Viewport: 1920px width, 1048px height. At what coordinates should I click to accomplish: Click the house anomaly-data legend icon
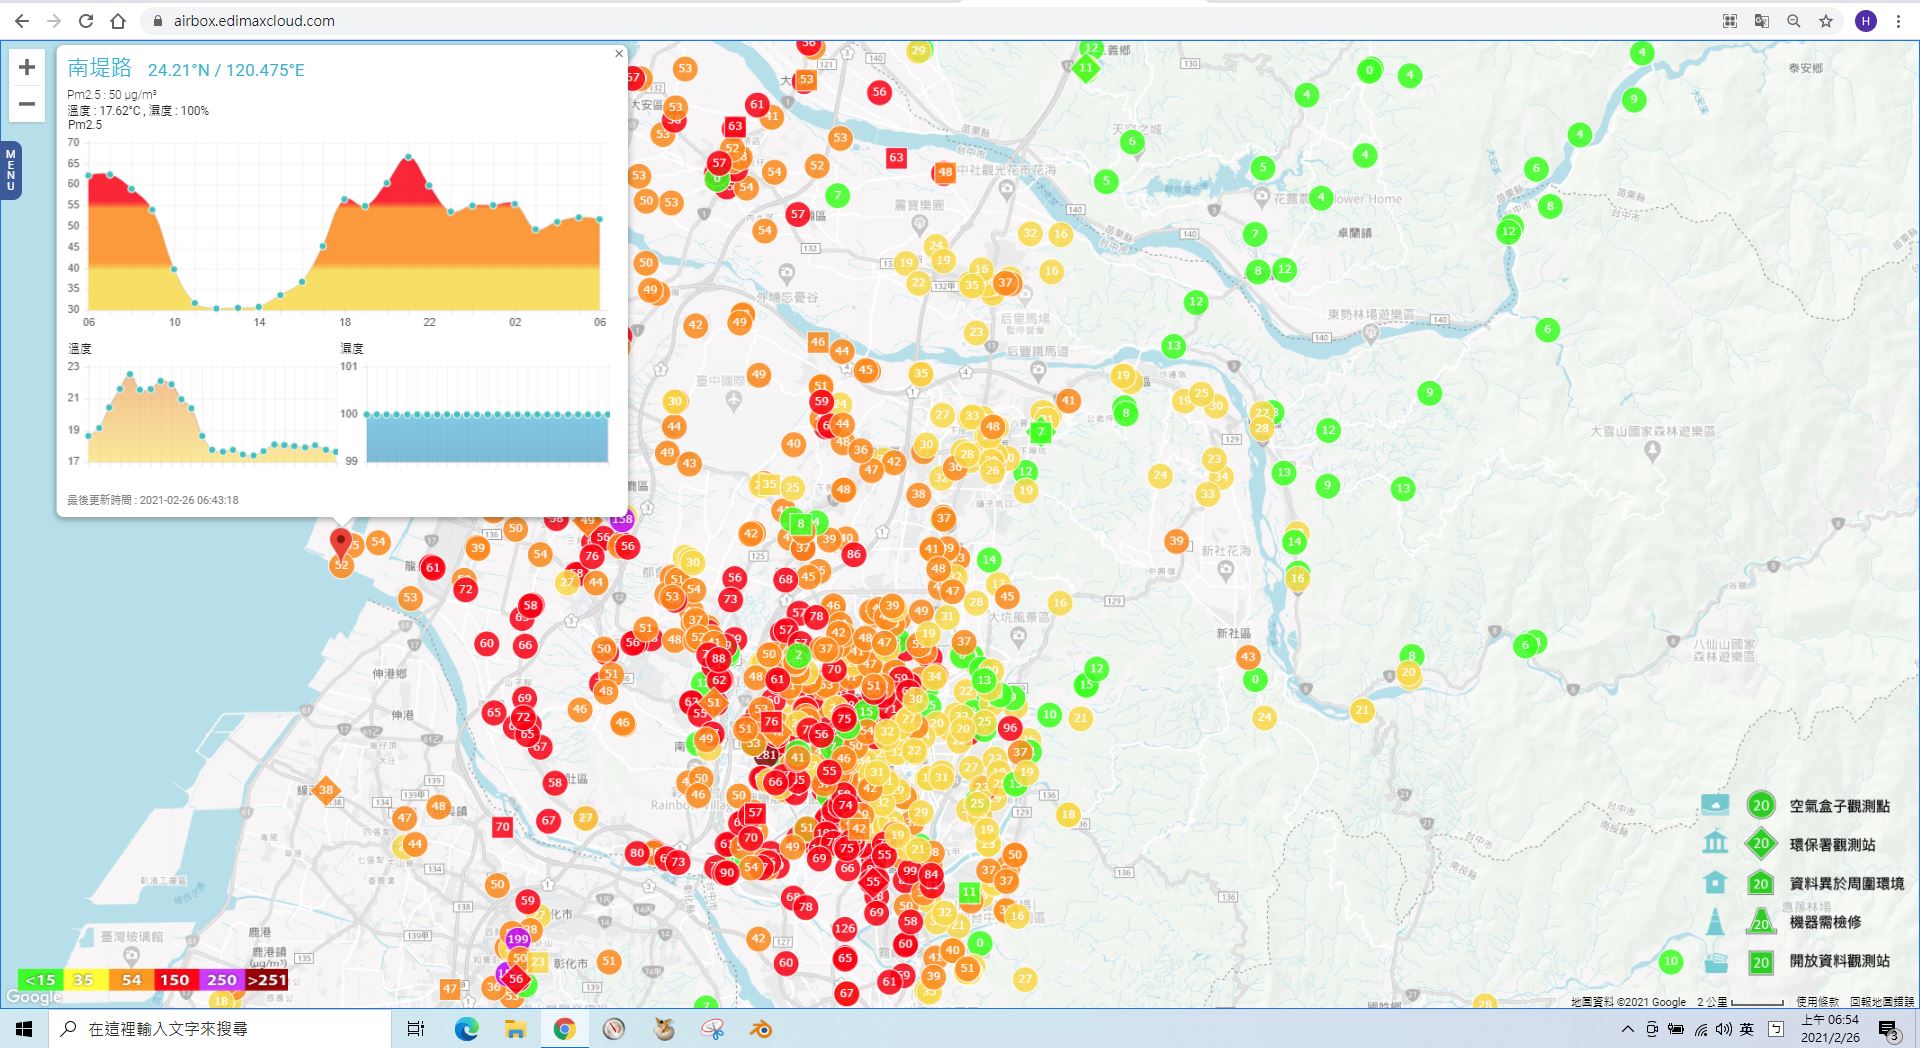[x=1715, y=882]
